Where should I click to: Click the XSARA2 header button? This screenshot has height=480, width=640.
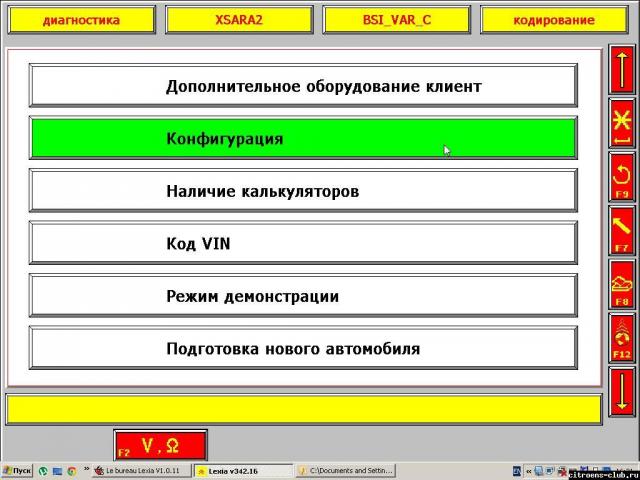click(x=239, y=20)
